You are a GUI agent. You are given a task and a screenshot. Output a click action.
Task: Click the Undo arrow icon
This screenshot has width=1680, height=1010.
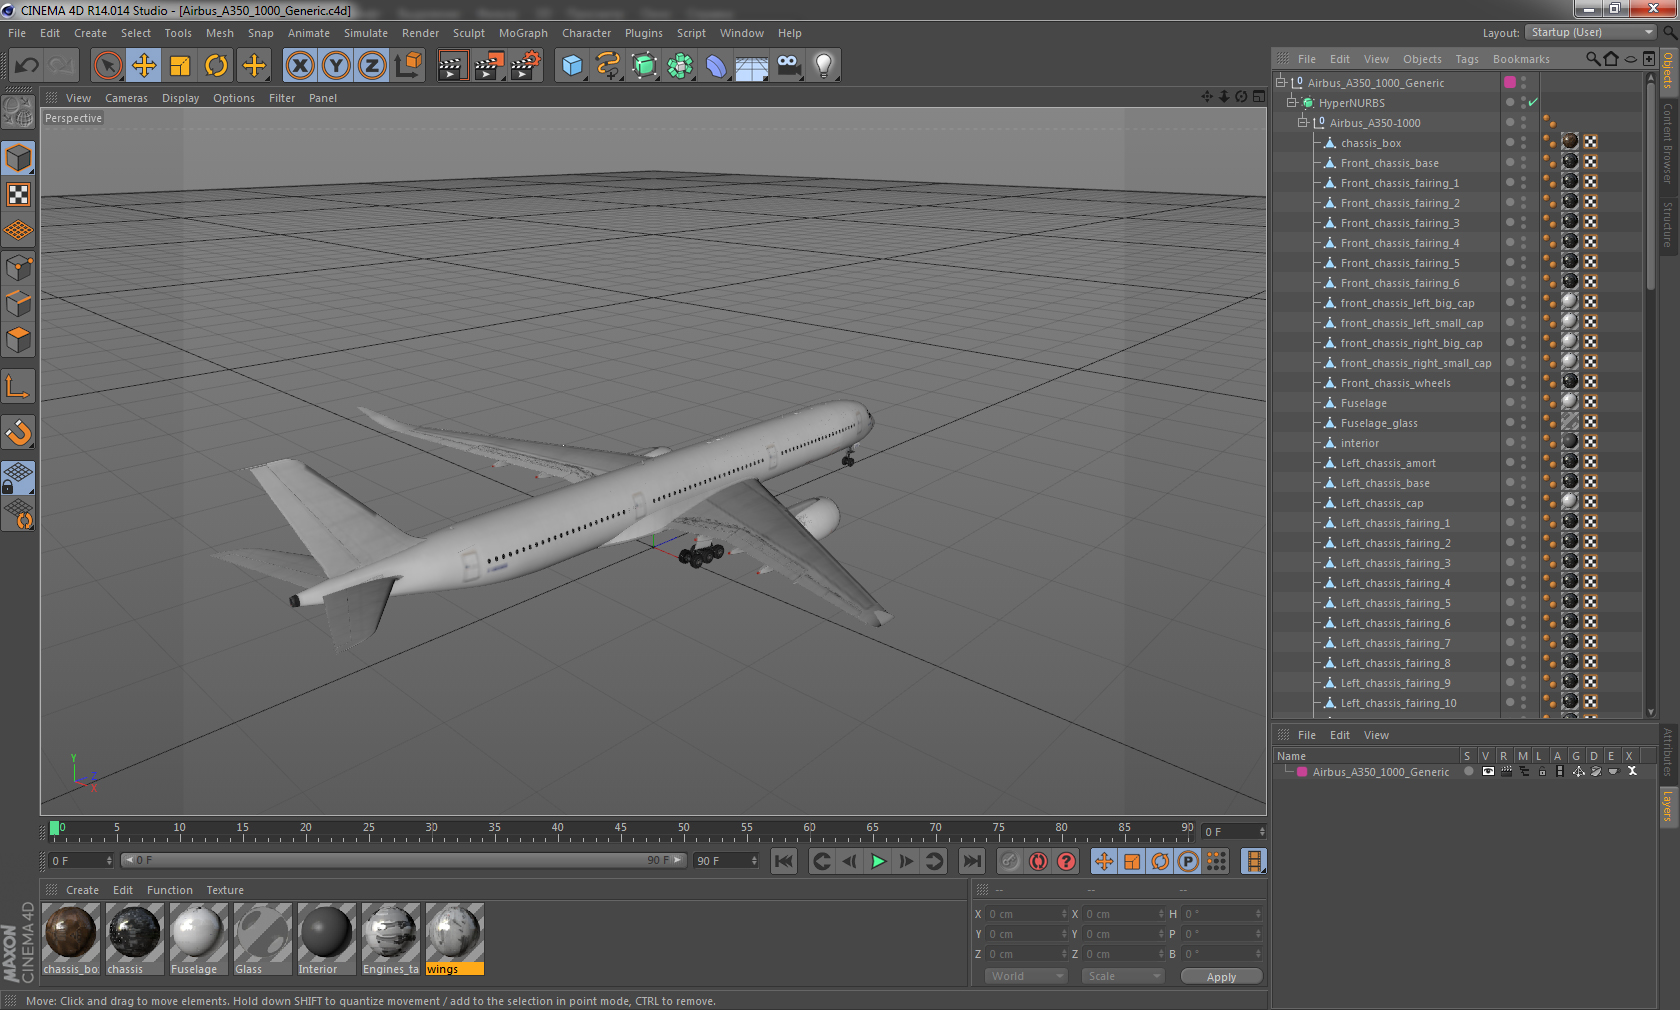click(x=27, y=66)
